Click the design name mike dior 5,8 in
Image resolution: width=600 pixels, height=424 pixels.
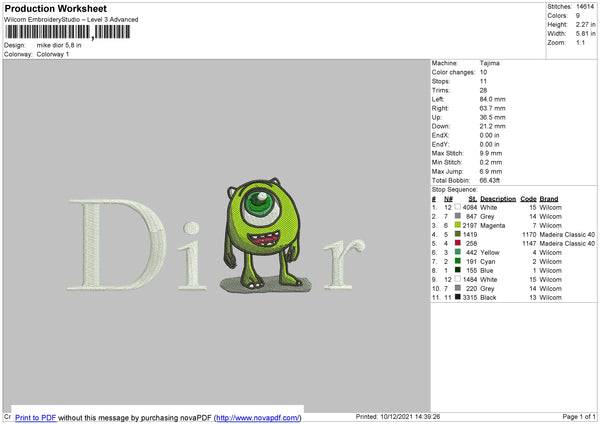point(59,45)
